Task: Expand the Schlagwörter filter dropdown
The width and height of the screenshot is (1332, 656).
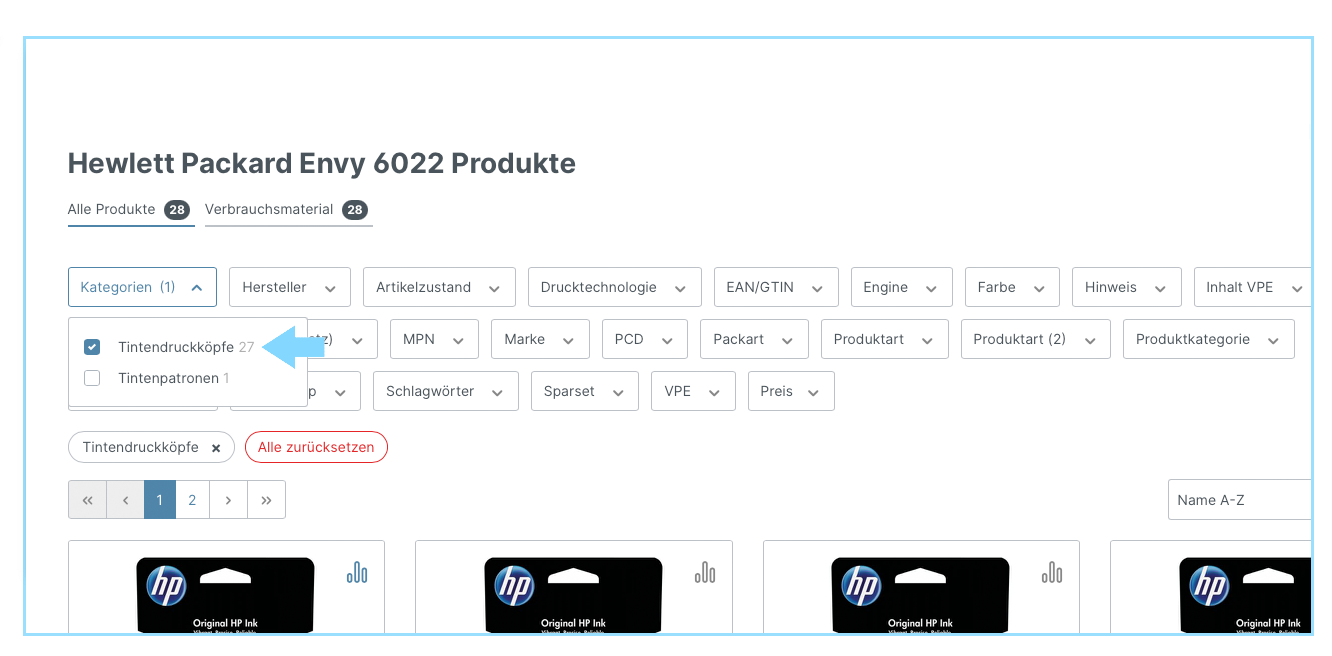Action: click(446, 391)
